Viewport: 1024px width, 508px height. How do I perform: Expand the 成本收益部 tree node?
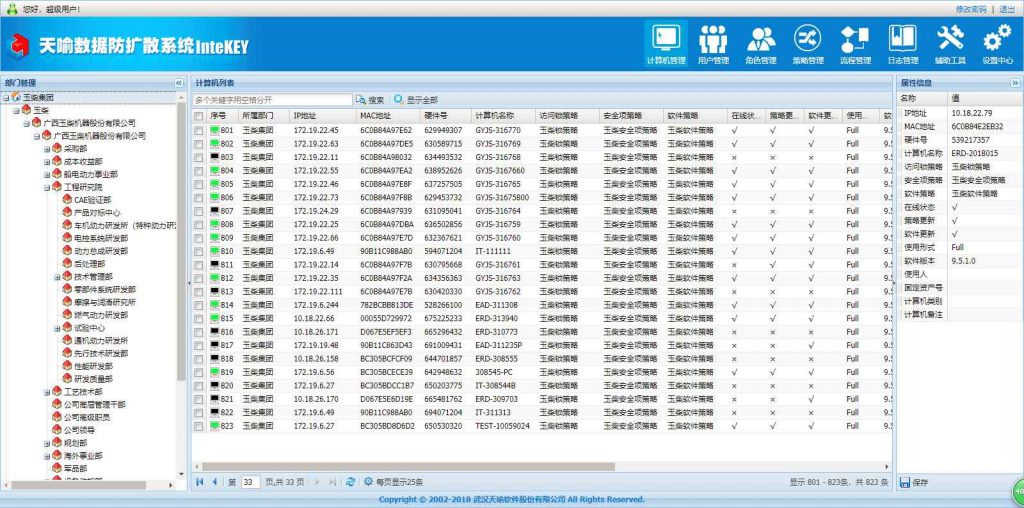47,161
